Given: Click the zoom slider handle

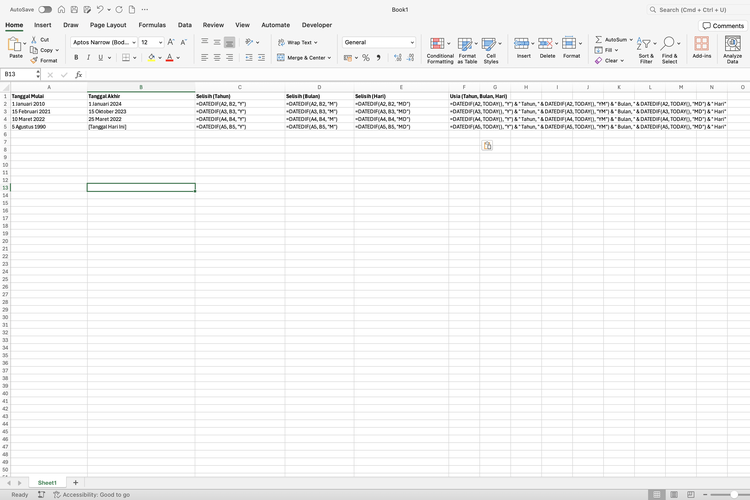Looking at the screenshot, I should 734,495.
